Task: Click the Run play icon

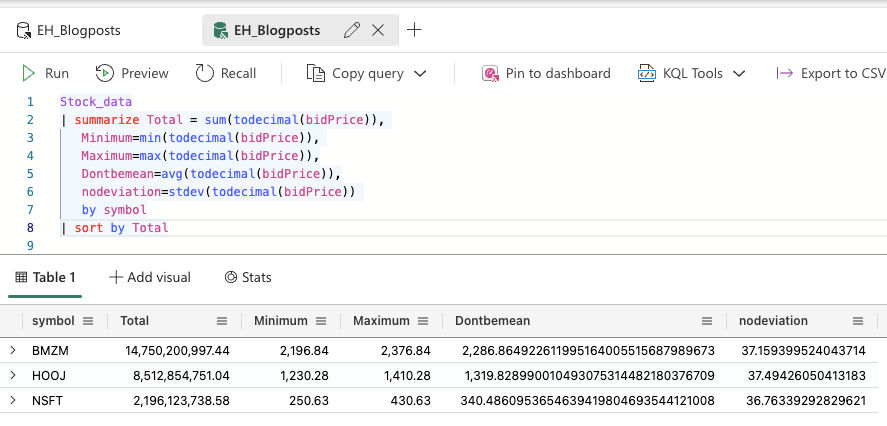Action: coord(28,73)
